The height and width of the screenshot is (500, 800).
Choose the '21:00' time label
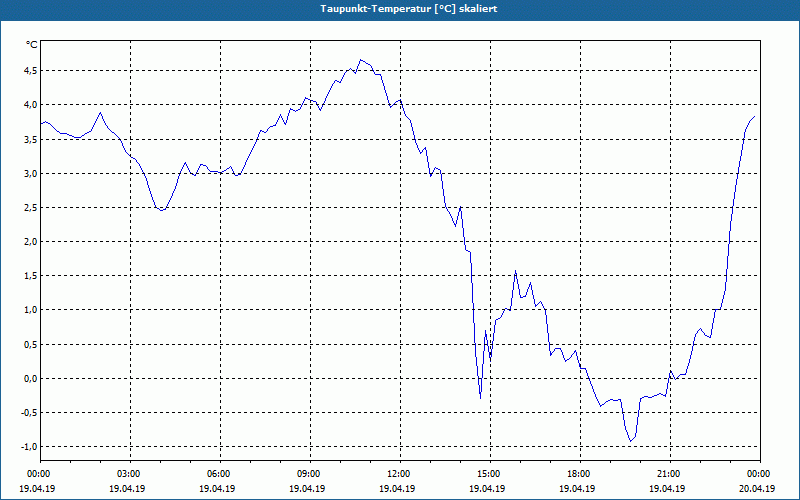click(x=670, y=474)
